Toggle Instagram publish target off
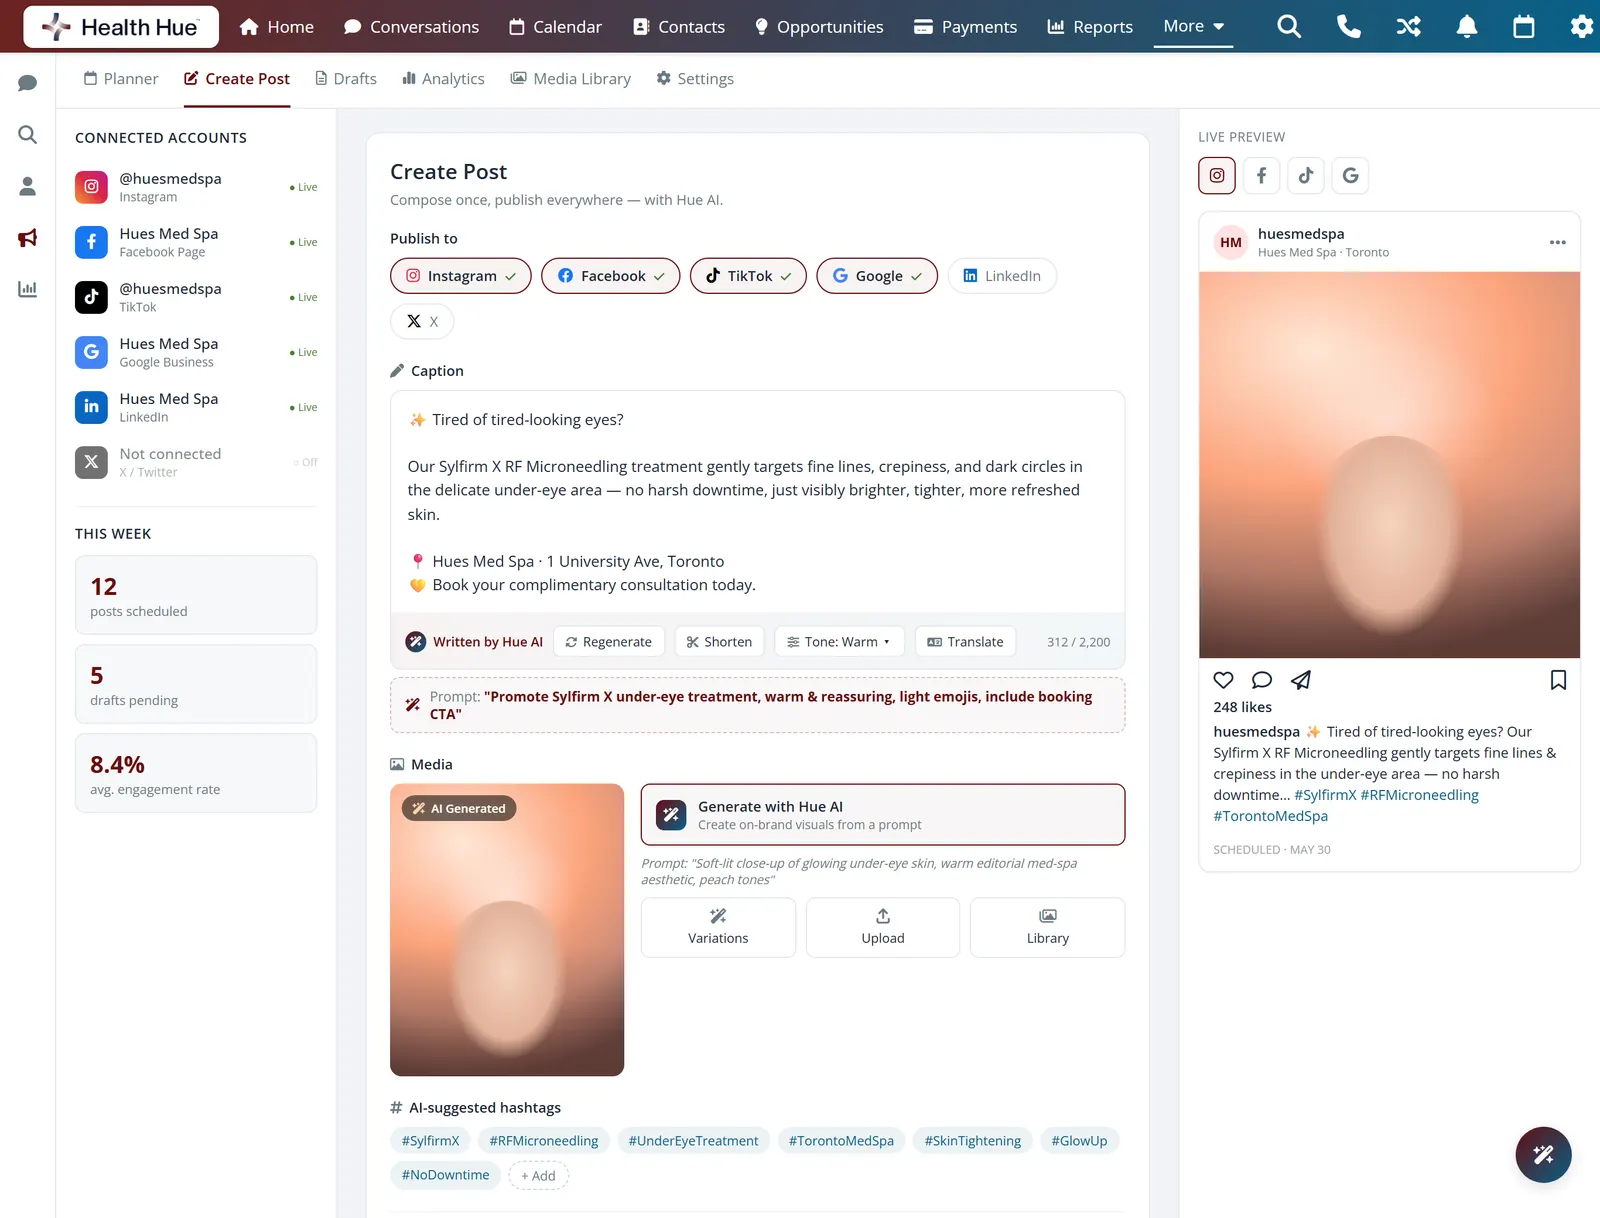 pos(461,276)
